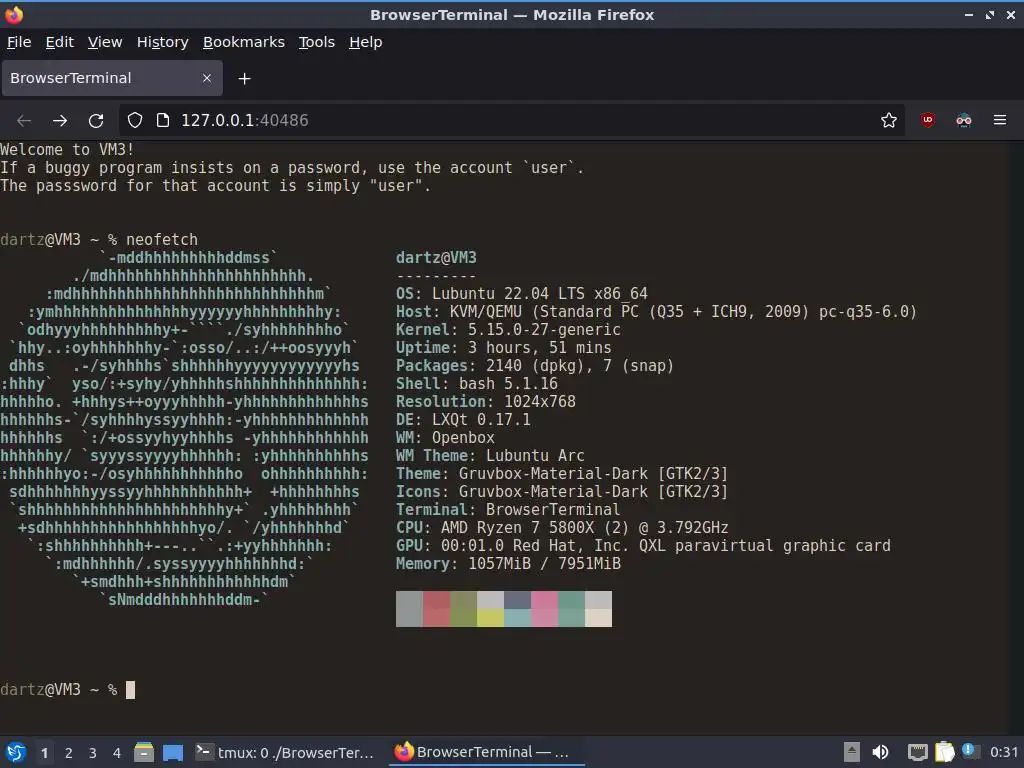This screenshot has height=768, width=1024.
Task: Go back with the browser back arrow
Action: tap(24, 120)
